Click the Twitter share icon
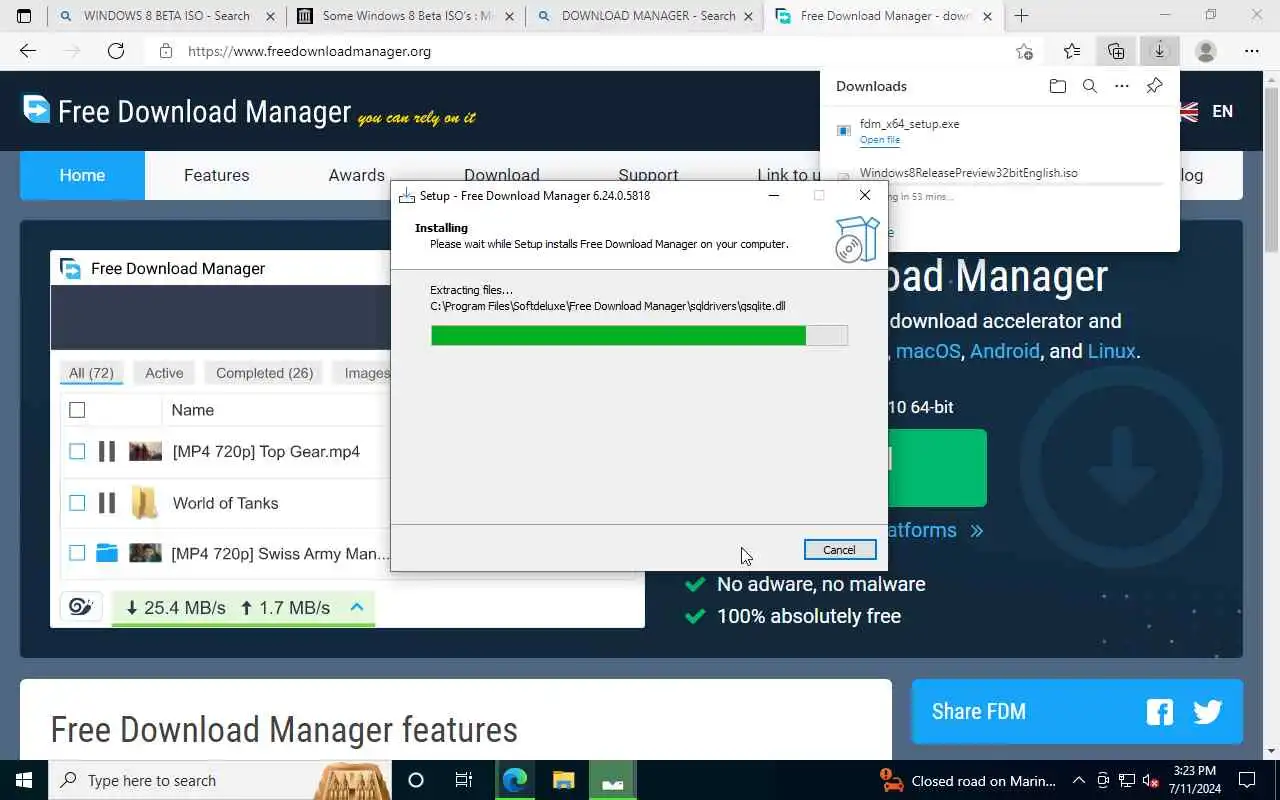The width and height of the screenshot is (1280, 800). (1208, 711)
